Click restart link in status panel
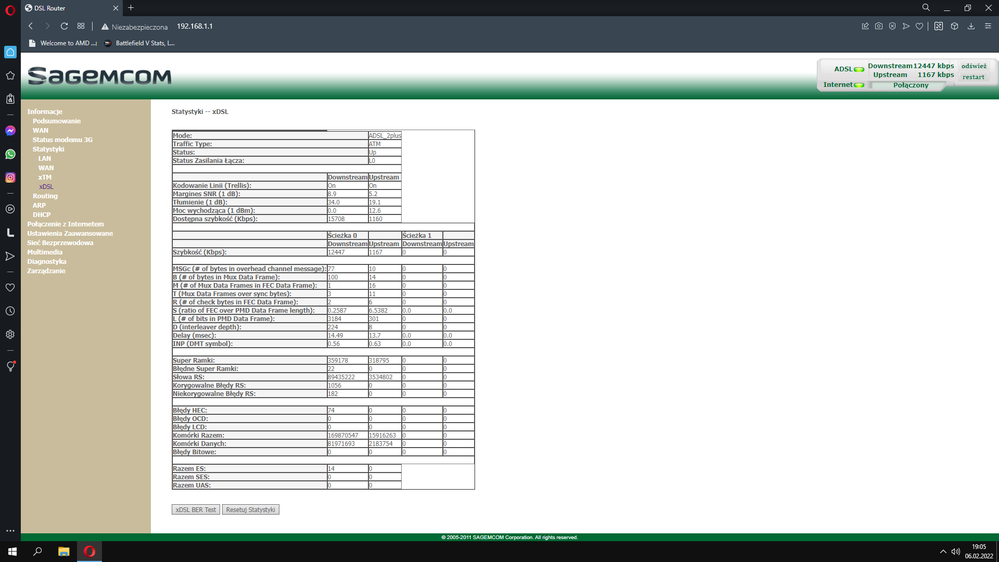The image size is (999, 562). [974, 77]
